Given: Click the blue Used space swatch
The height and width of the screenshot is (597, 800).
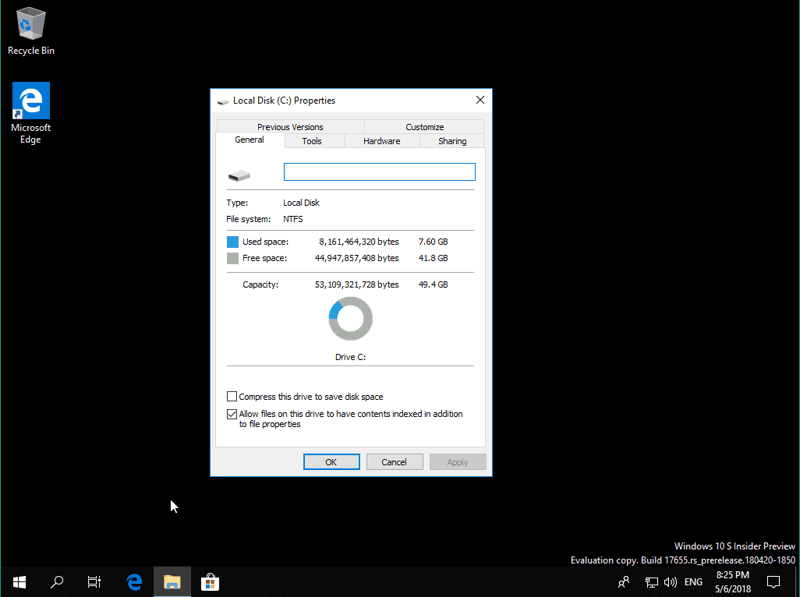Looking at the screenshot, I should (x=233, y=242).
